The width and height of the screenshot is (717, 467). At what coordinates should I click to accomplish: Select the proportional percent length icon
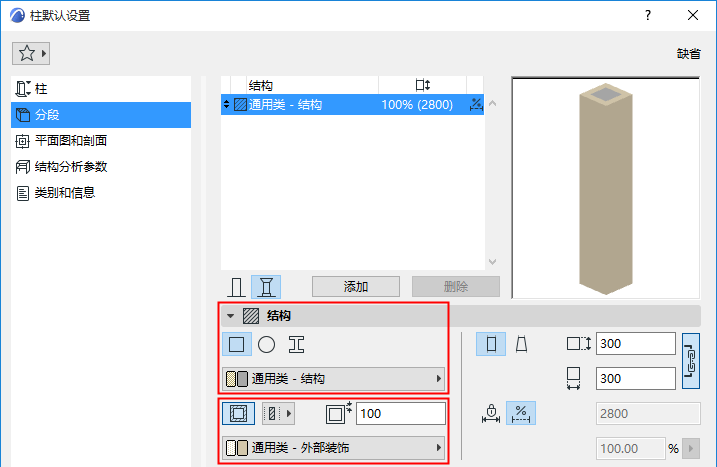[521, 413]
